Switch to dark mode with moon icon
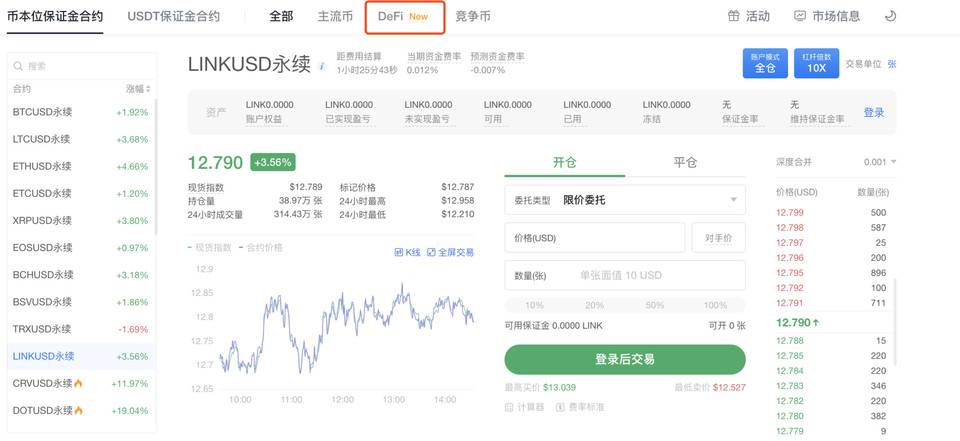Screen dimensions: 960x441 (x=891, y=17)
